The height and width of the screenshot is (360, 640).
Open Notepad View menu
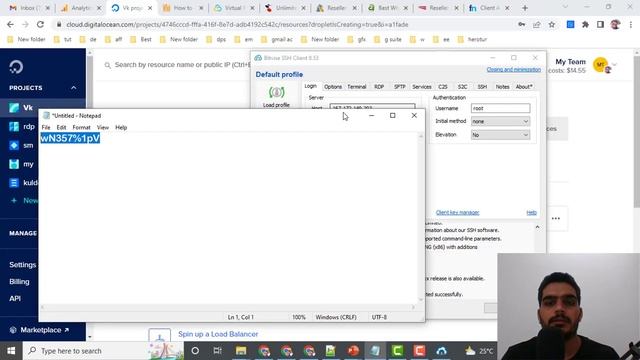(102, 127)
